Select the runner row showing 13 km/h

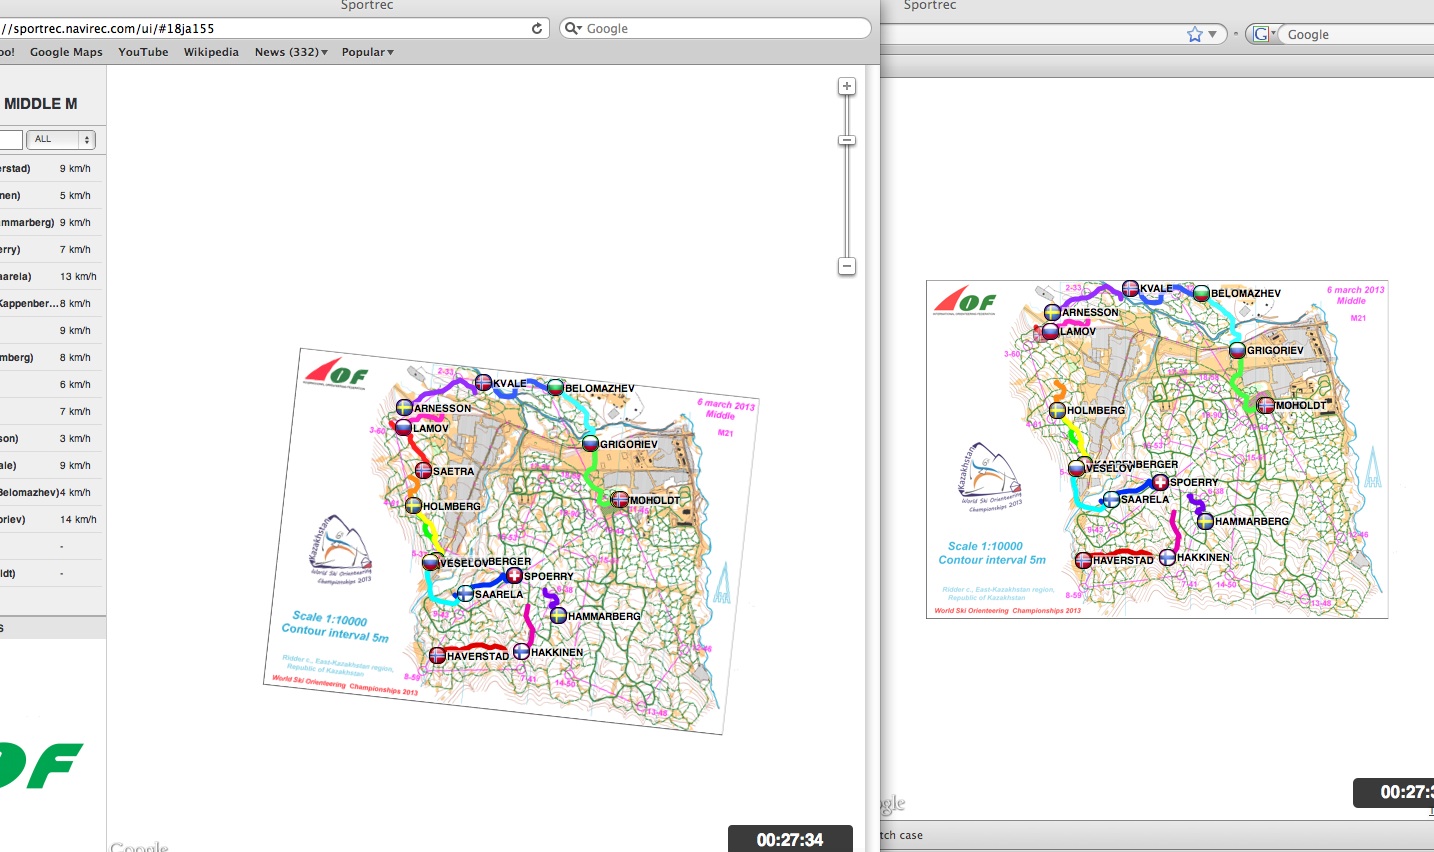[x=50, y=276]
